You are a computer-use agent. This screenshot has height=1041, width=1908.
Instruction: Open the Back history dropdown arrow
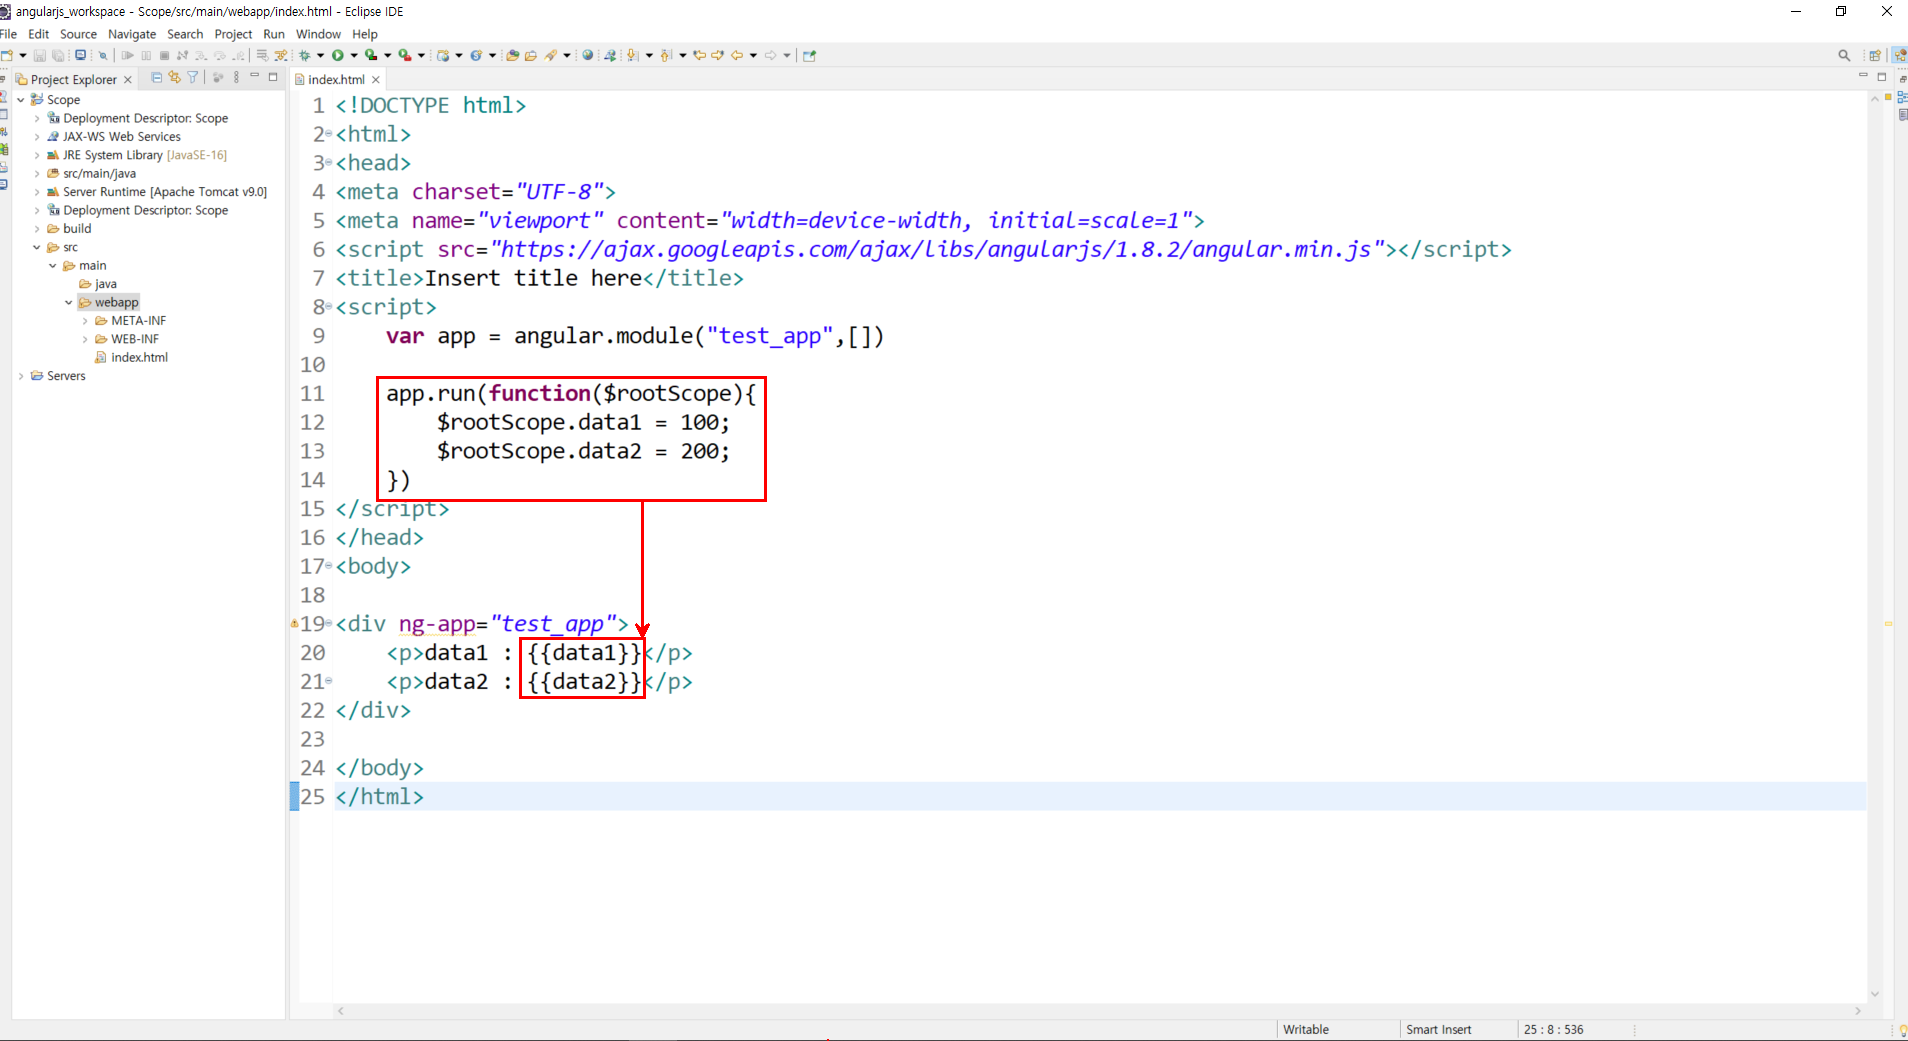coord(753,55)
